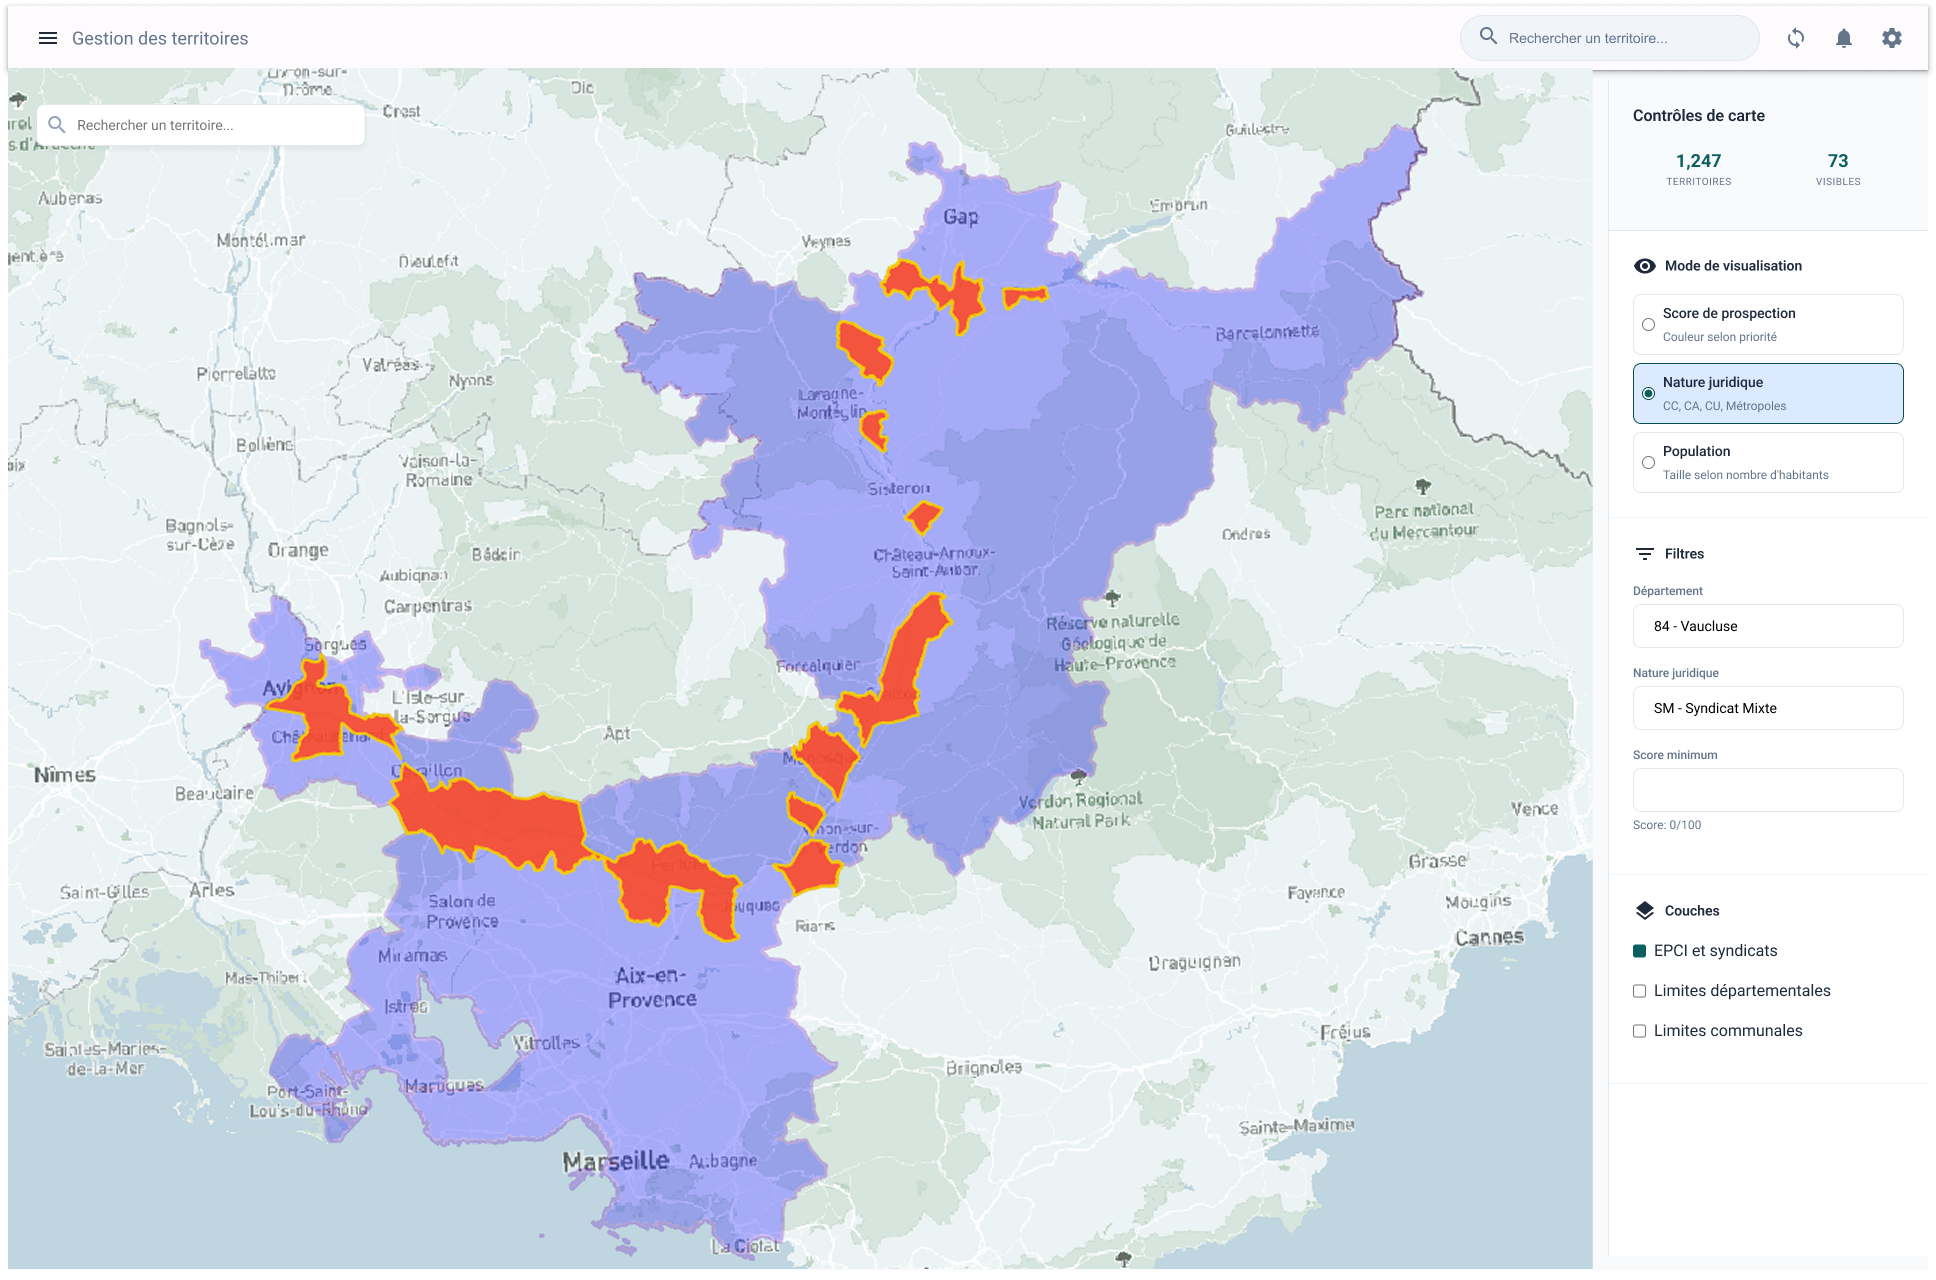1936x1280 pixels.
Task: Enable Limites communales layer checkbox
Action: (x=1640, y=1031)
